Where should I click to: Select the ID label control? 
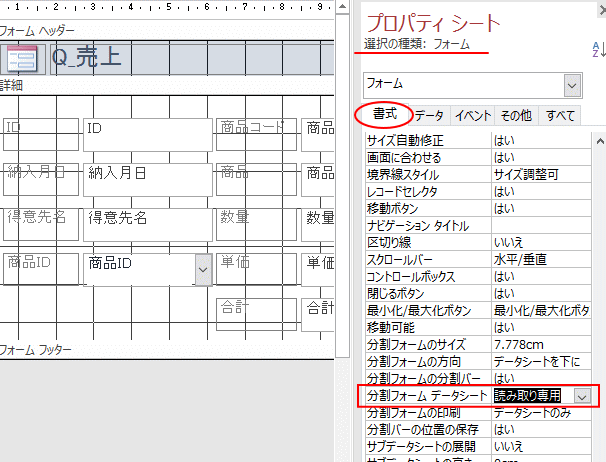[x=41, y=135]
